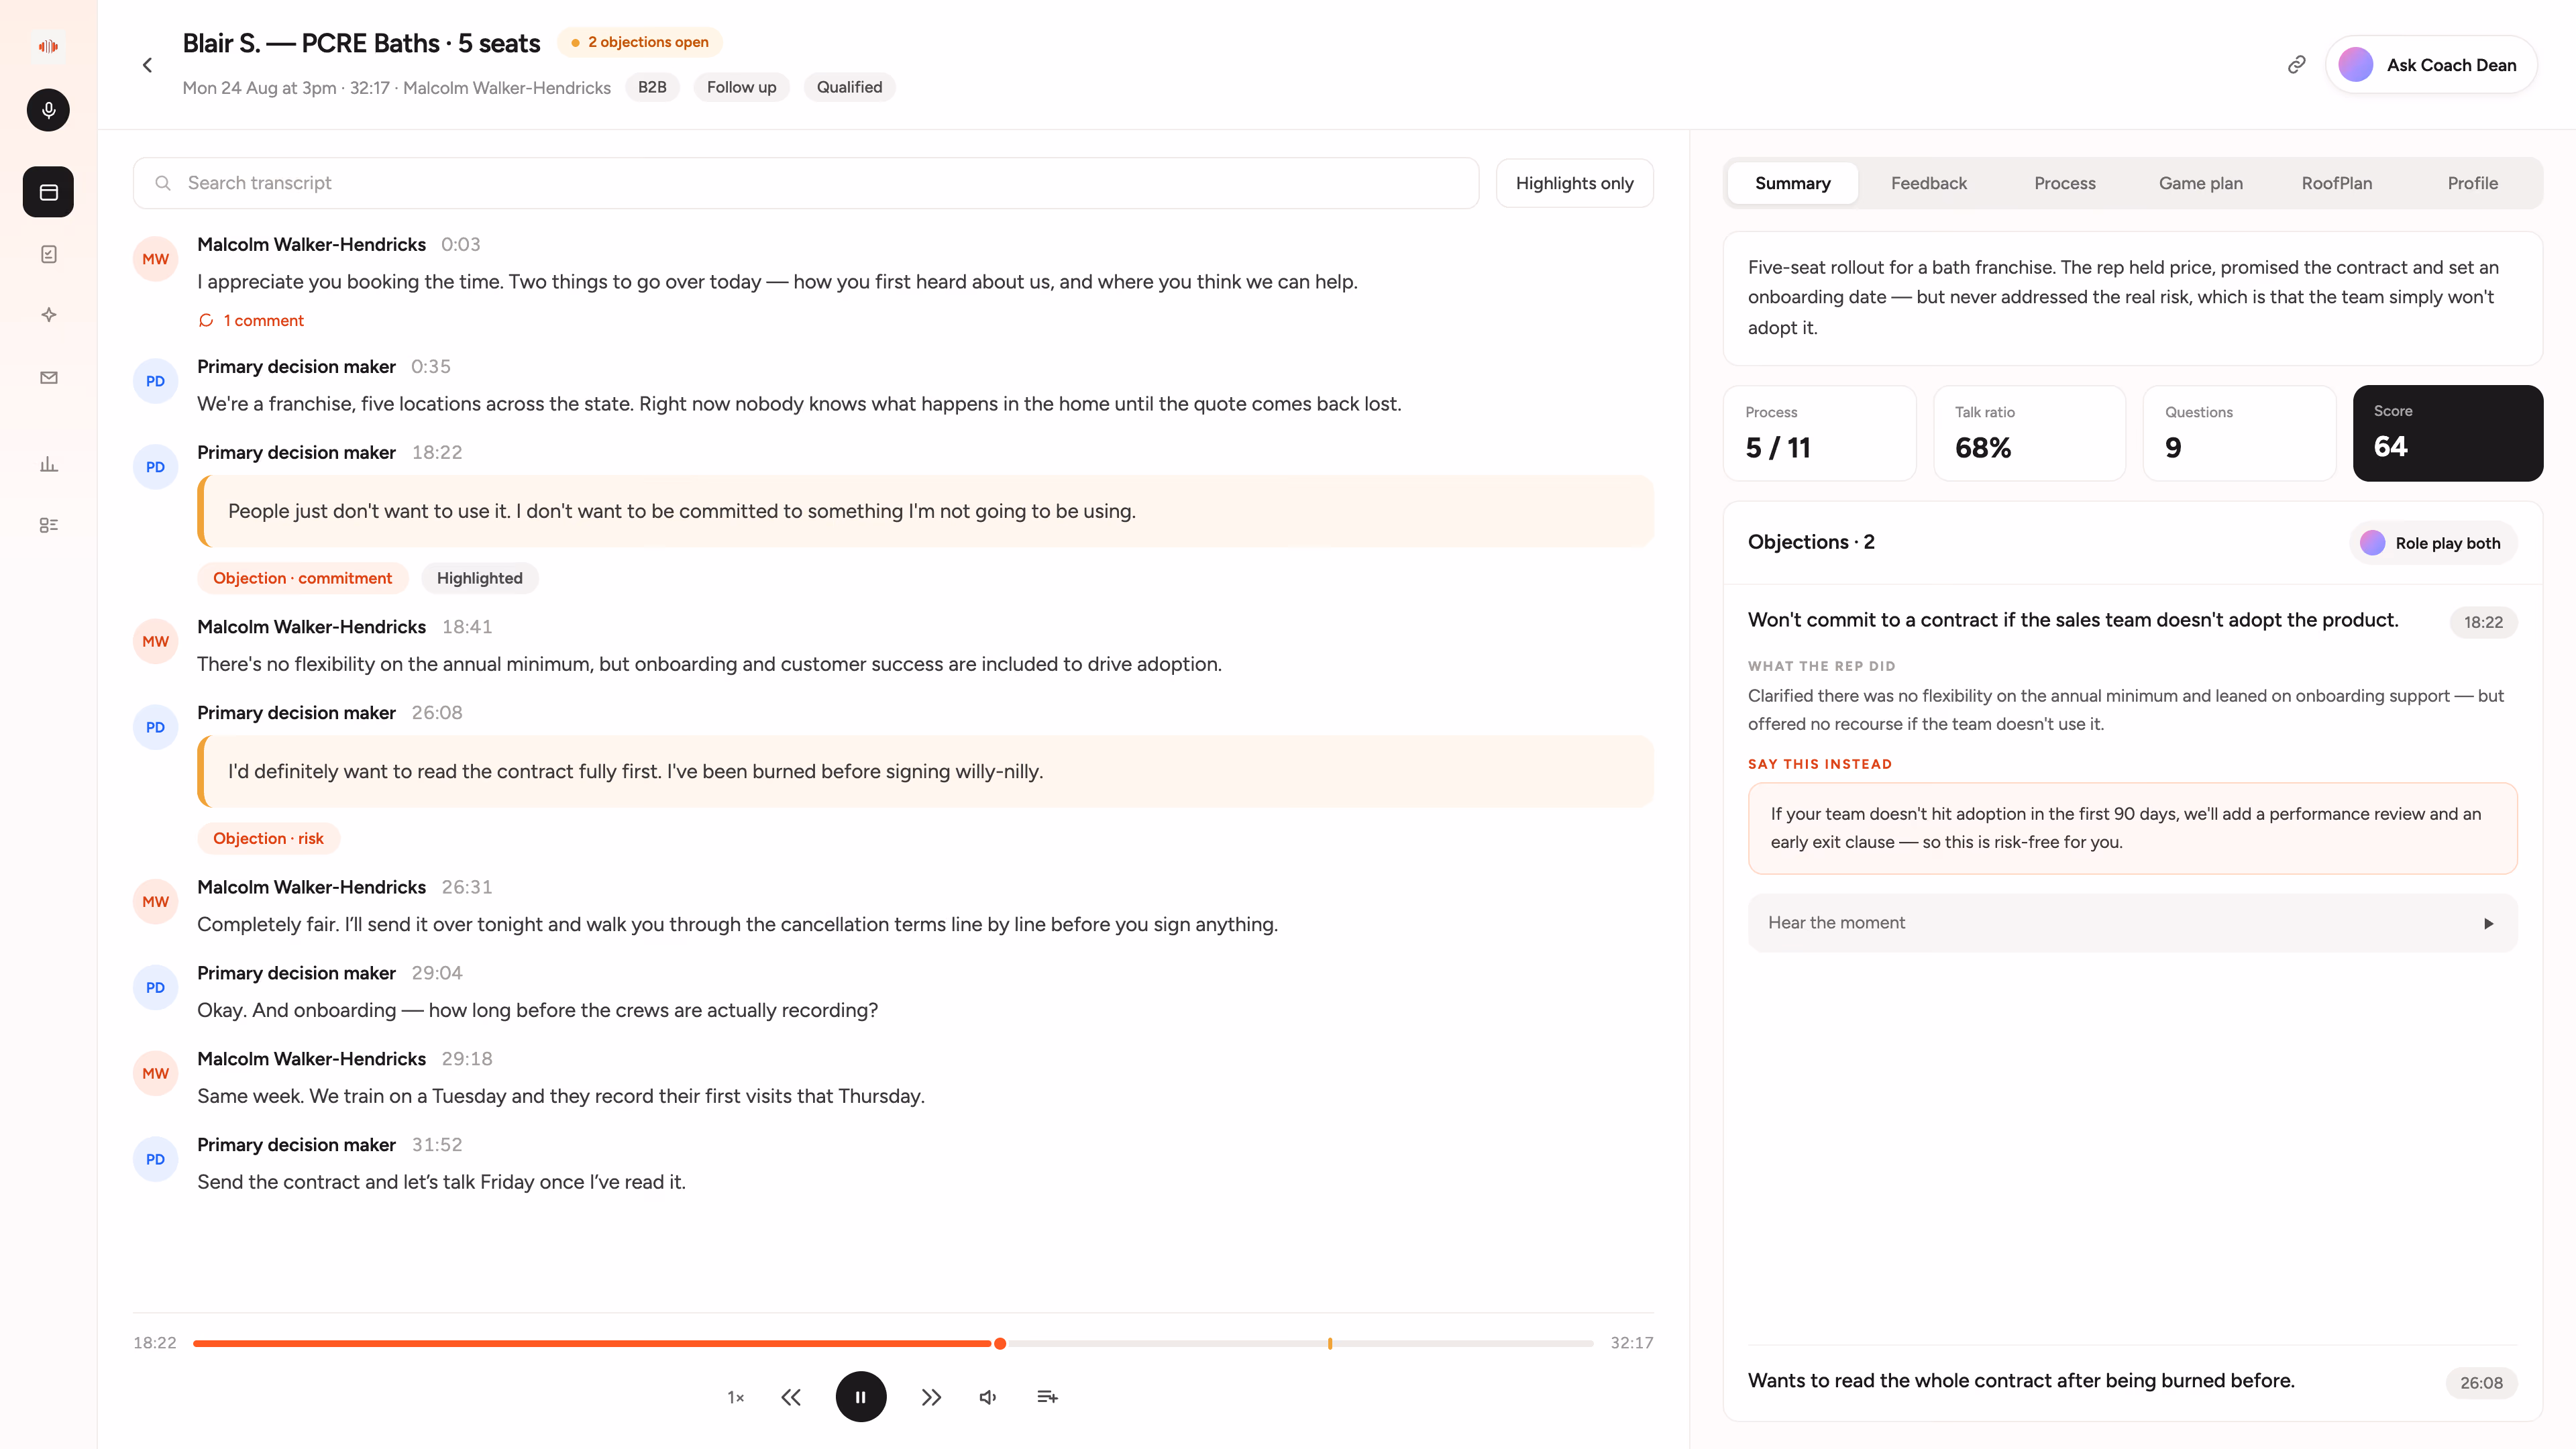Viewport: 2576px width, 1449px height.
Task: Click the 29:18 message timestamp
Action: pos(467,1059)
